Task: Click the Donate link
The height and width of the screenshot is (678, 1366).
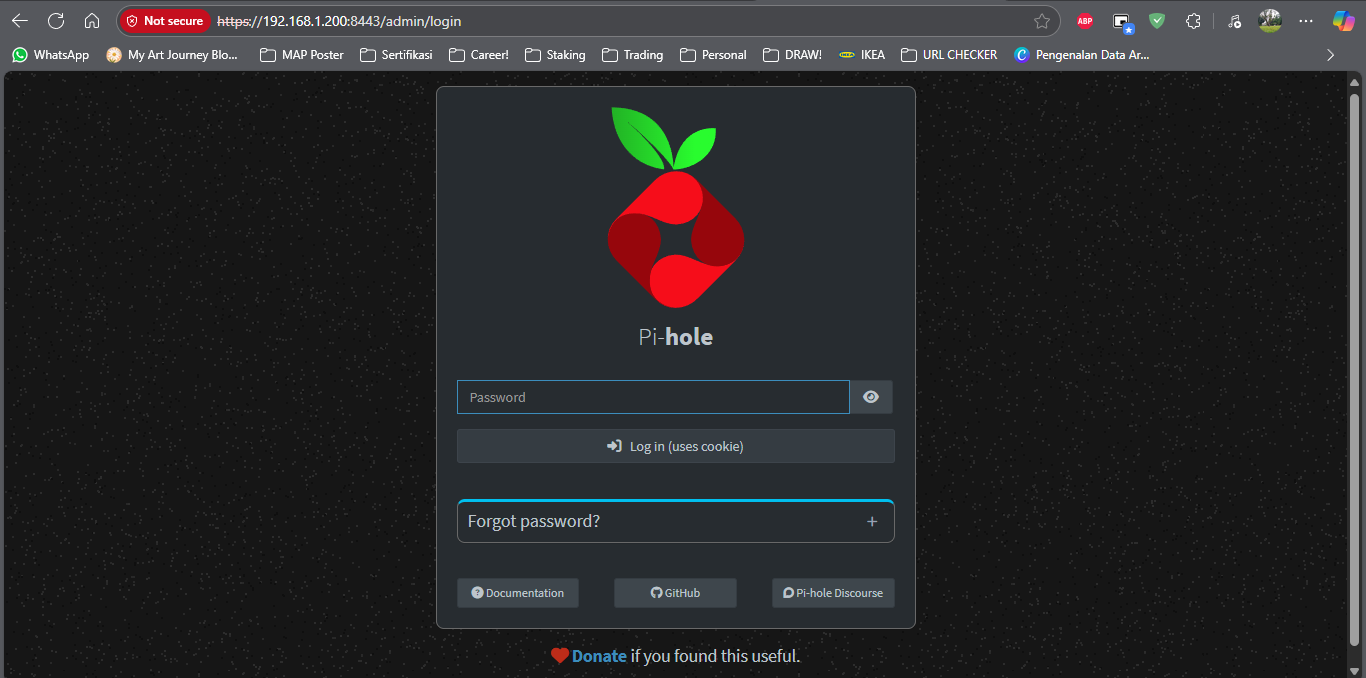Action: [x=599, y=656]
